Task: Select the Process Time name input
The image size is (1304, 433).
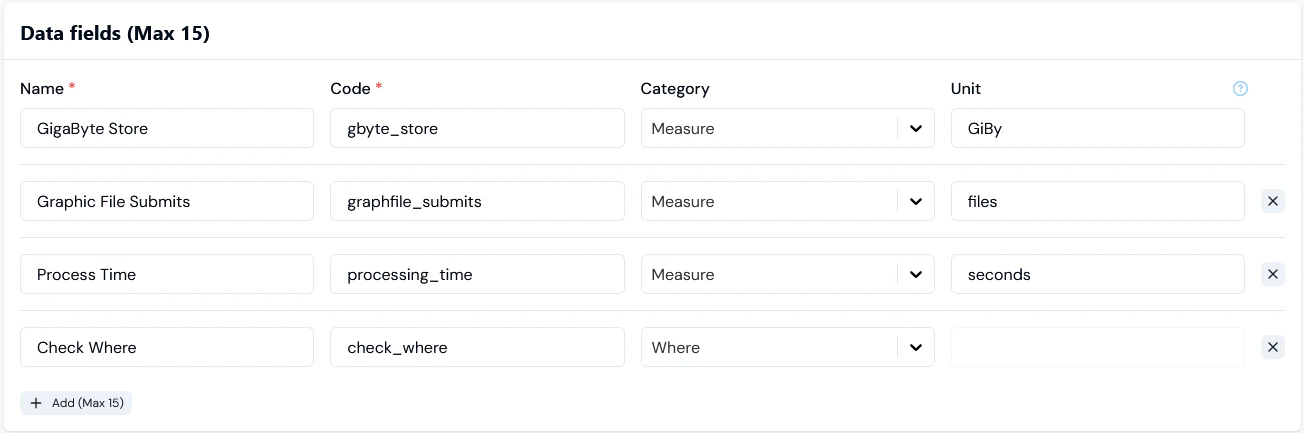Action: (x=167, y=274)
